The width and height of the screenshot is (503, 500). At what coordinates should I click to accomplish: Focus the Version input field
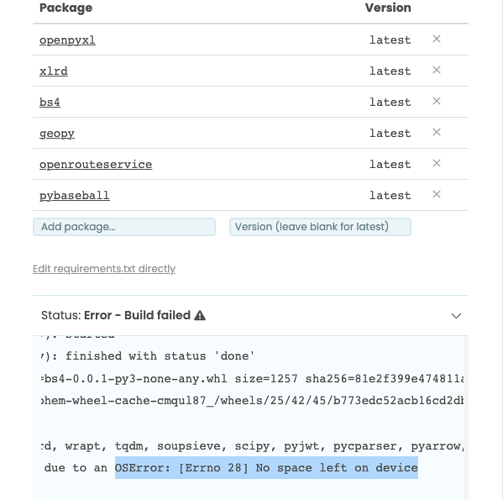pos(320,227)
